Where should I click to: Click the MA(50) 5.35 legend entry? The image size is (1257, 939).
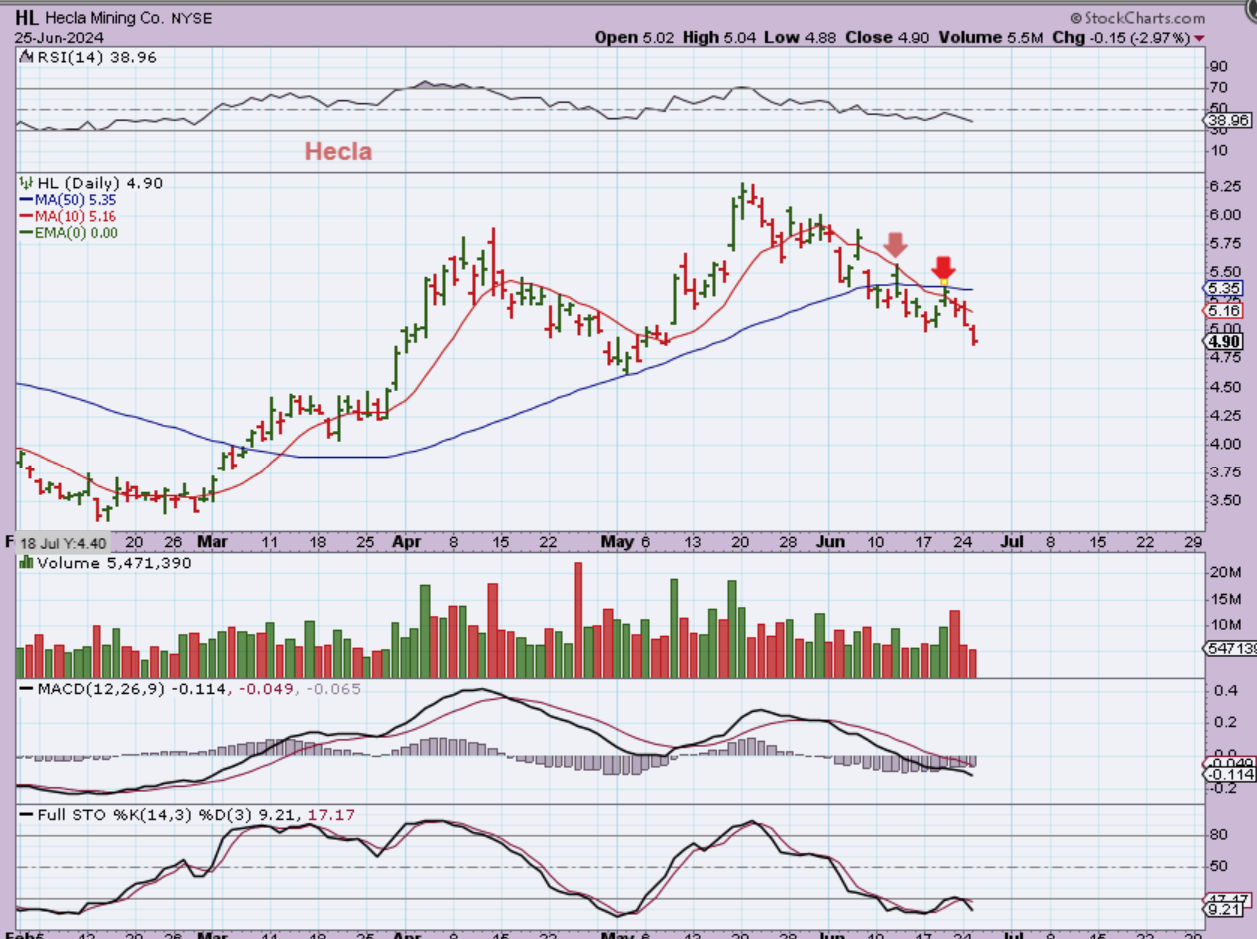tap(69, 200)
